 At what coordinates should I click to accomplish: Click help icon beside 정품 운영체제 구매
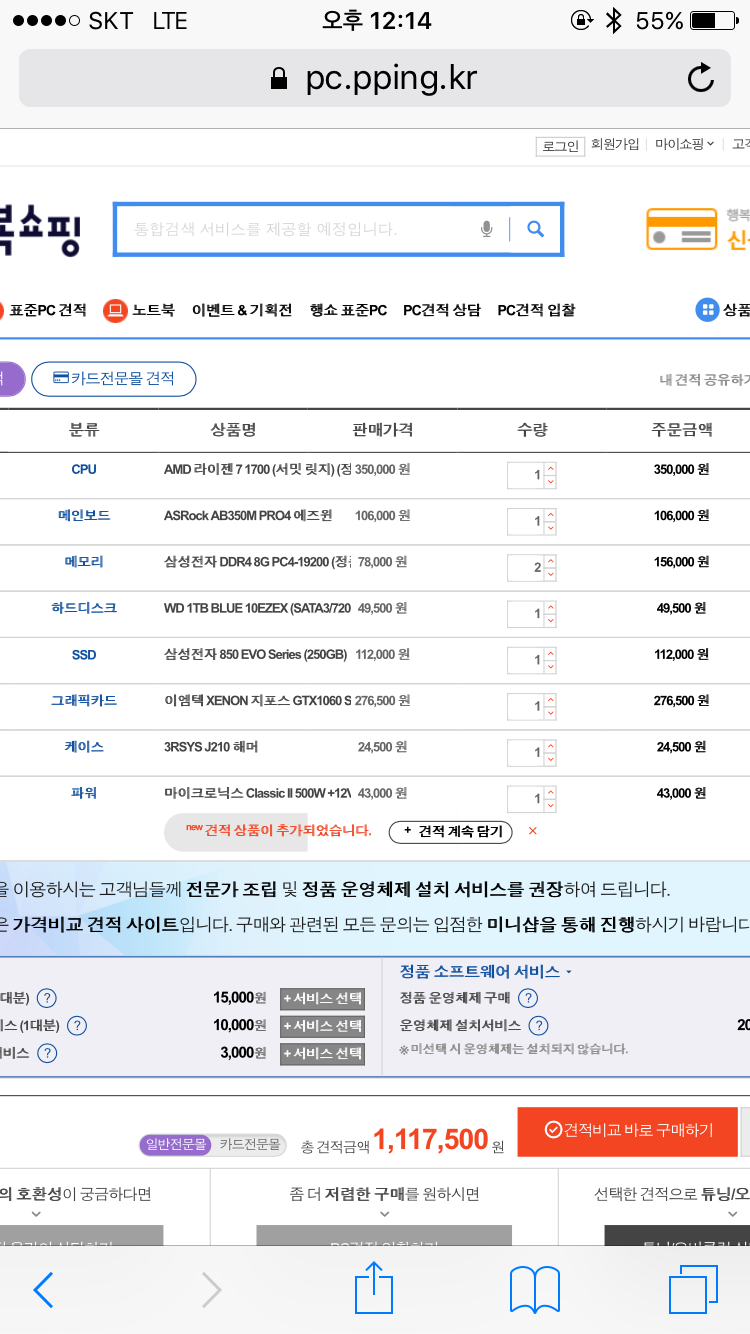(x=529, y=998)
